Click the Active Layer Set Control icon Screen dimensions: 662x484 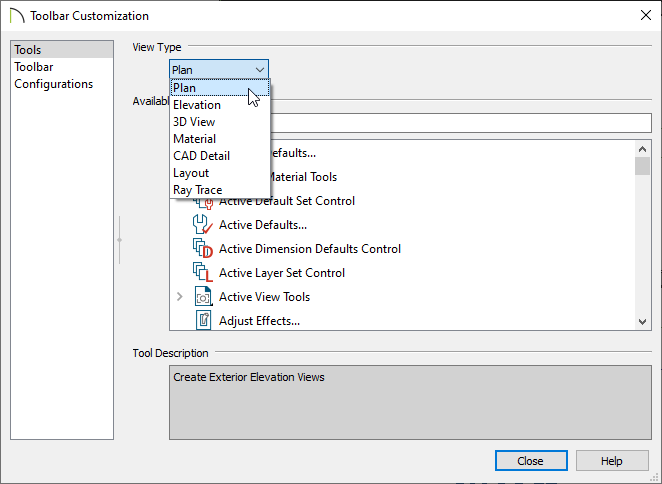click(x=203, y=273)
